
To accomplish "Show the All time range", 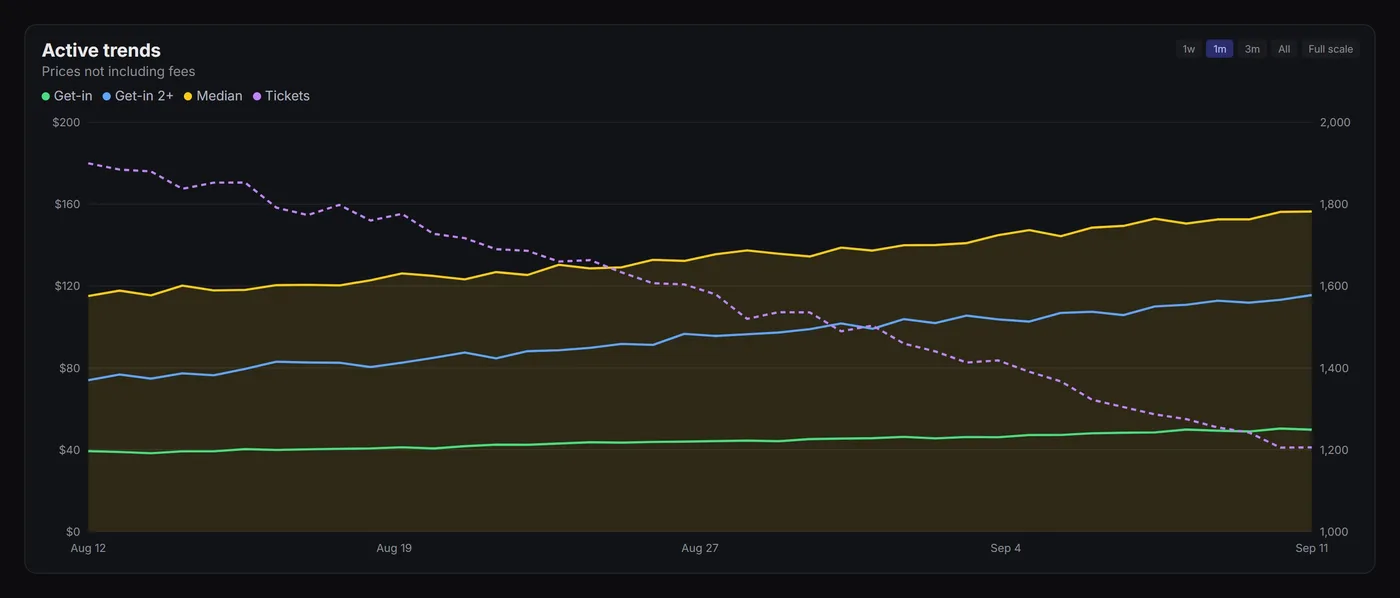I will (x=1284, y=49).
